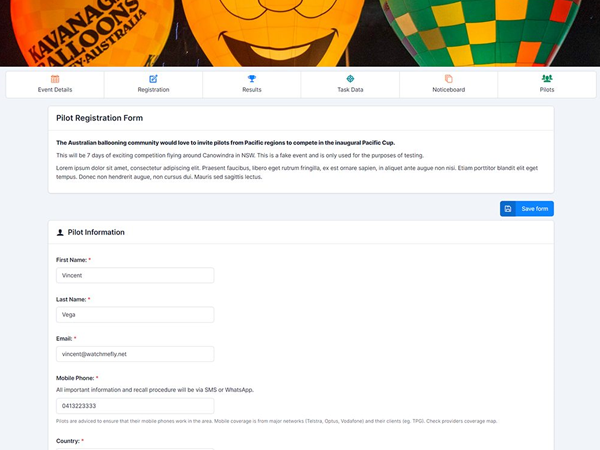Viewport: 600px width, 450px height.
Task: Click the Registration edit pencil icon
Action: 153,79
